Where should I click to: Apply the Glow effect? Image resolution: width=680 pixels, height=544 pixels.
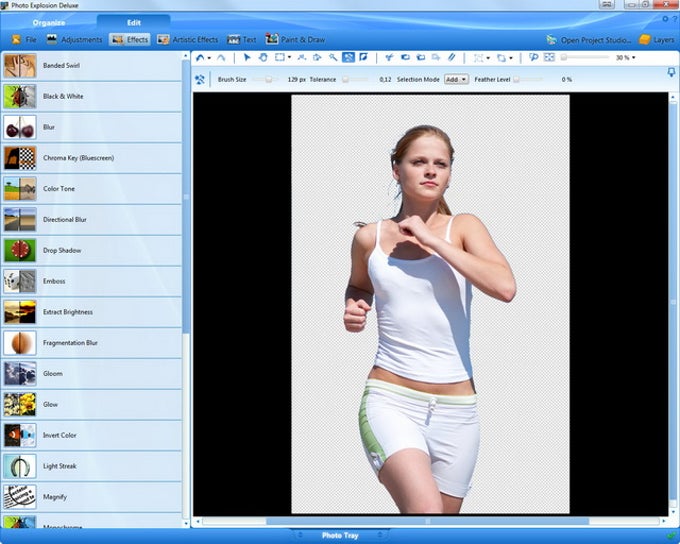click(x=92, y=404)
